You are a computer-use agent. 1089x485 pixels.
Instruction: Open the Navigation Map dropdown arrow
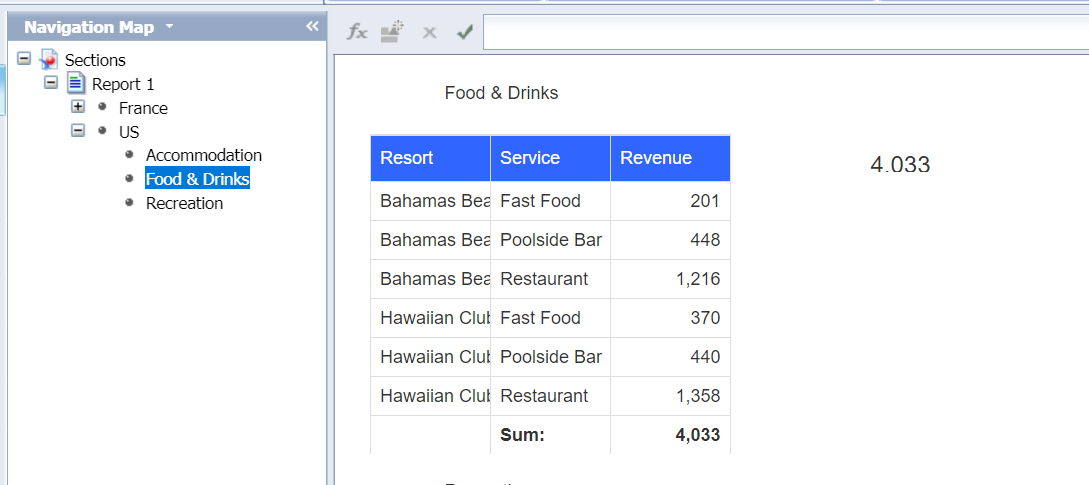[169, 26]
